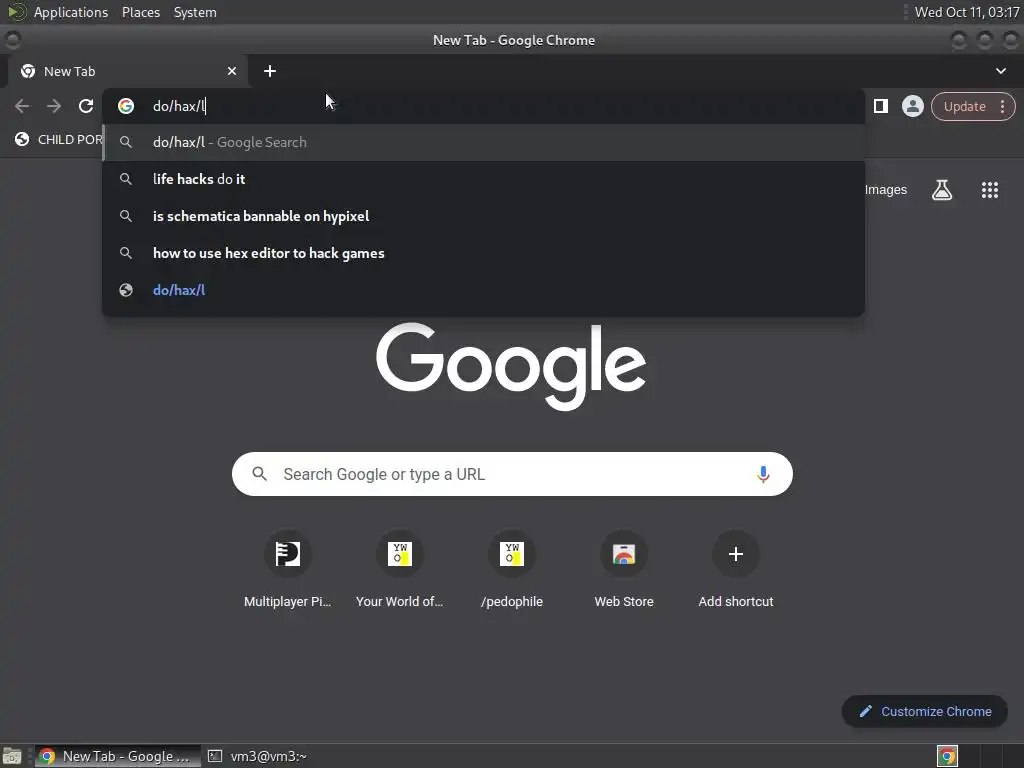Open a new tab with the plus button
Image resolution: width=1024 pixels, height=768 pixels.
pyautogui.click(x=270, y=71)
